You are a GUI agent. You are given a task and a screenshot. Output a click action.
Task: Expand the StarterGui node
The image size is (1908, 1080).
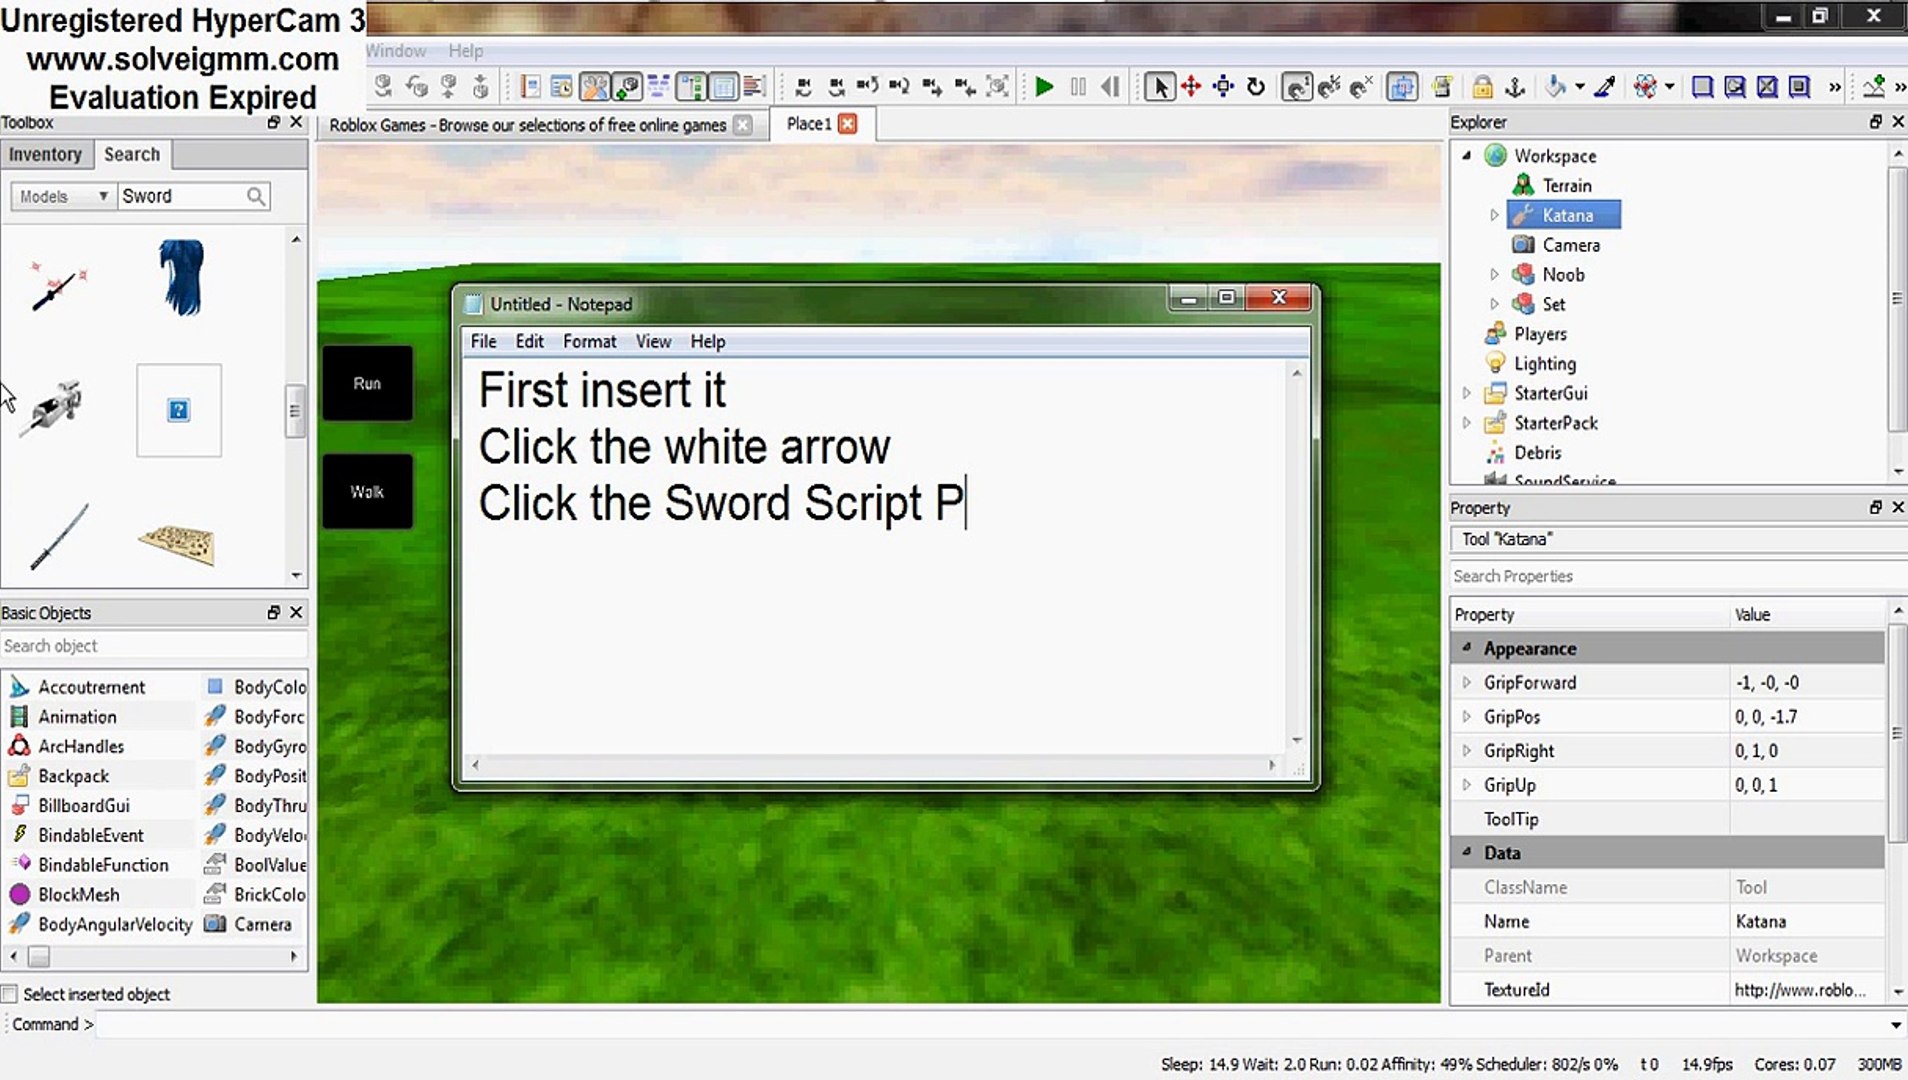tap(1467, 393)
